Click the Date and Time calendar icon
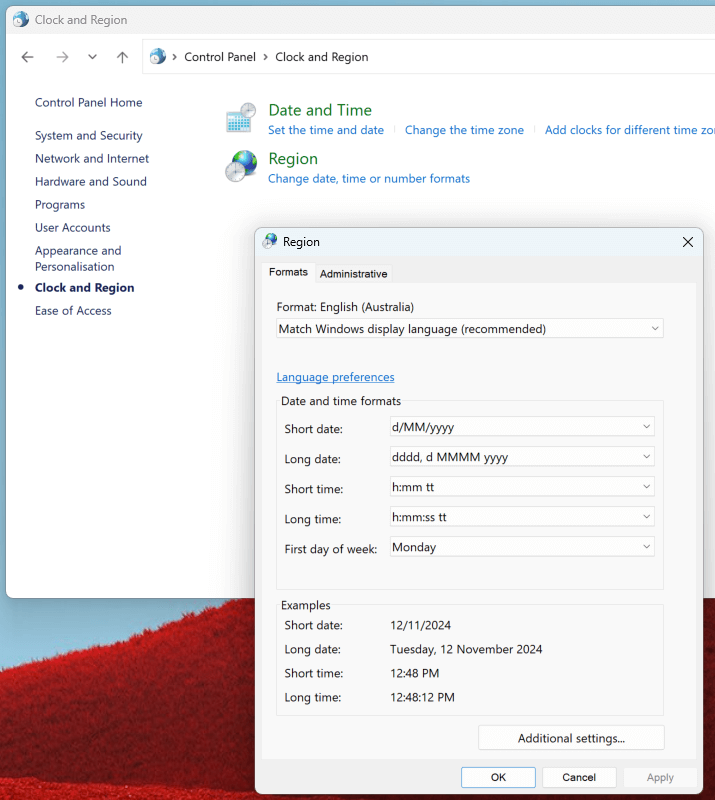Image resolution: width=715 pixels, height=800 pixels. (x=241, y=119)
